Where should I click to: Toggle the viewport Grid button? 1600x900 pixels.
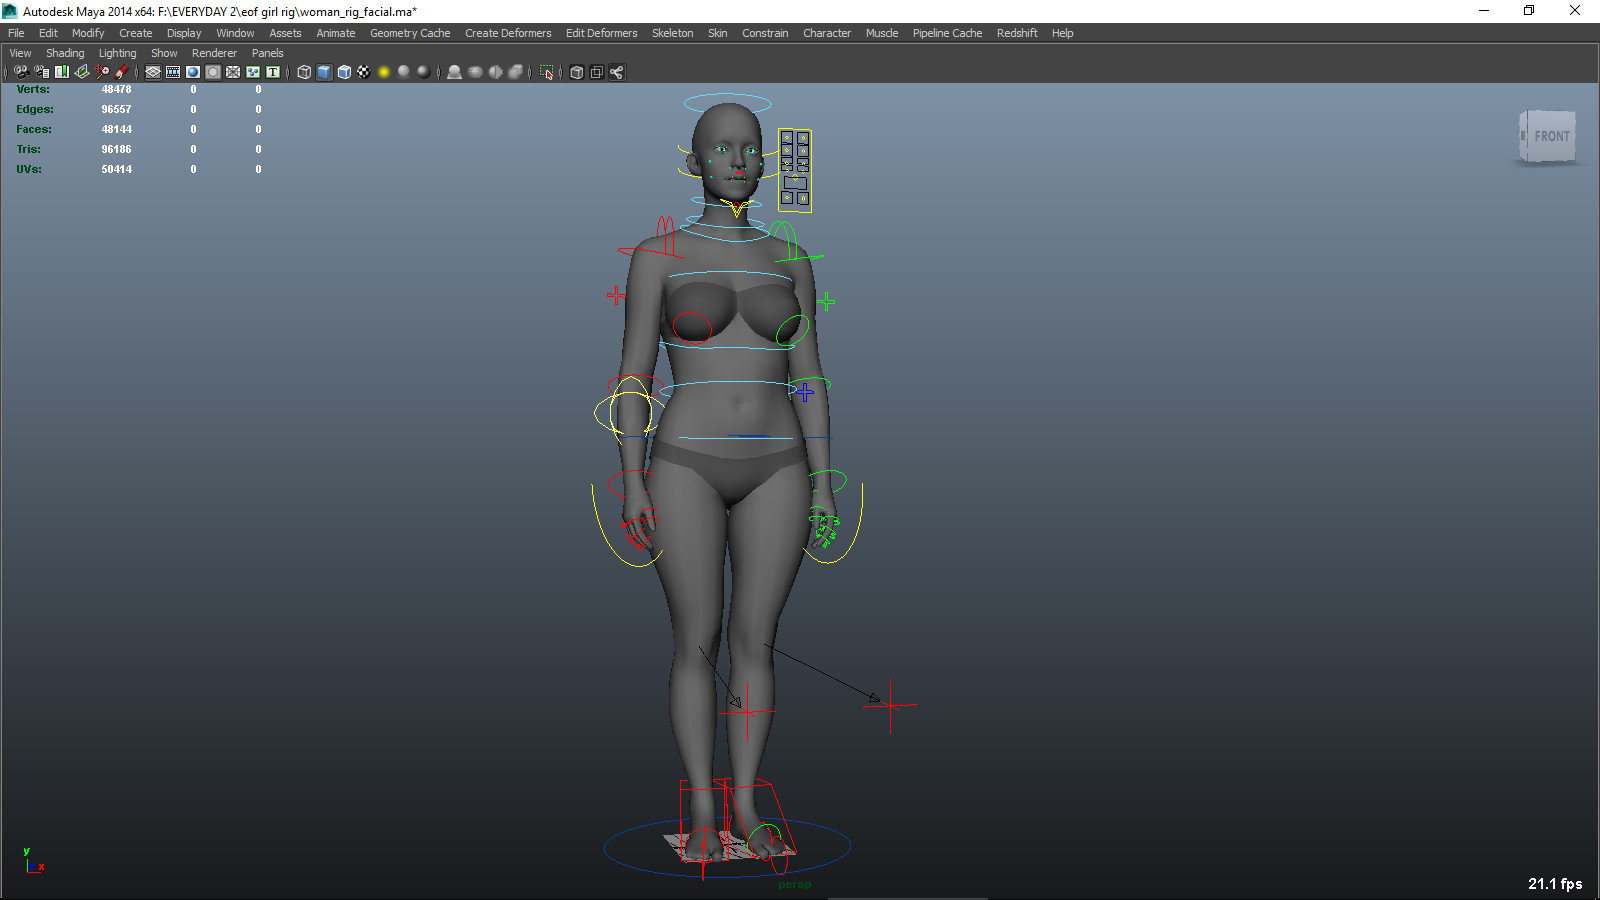pos(153,72)
